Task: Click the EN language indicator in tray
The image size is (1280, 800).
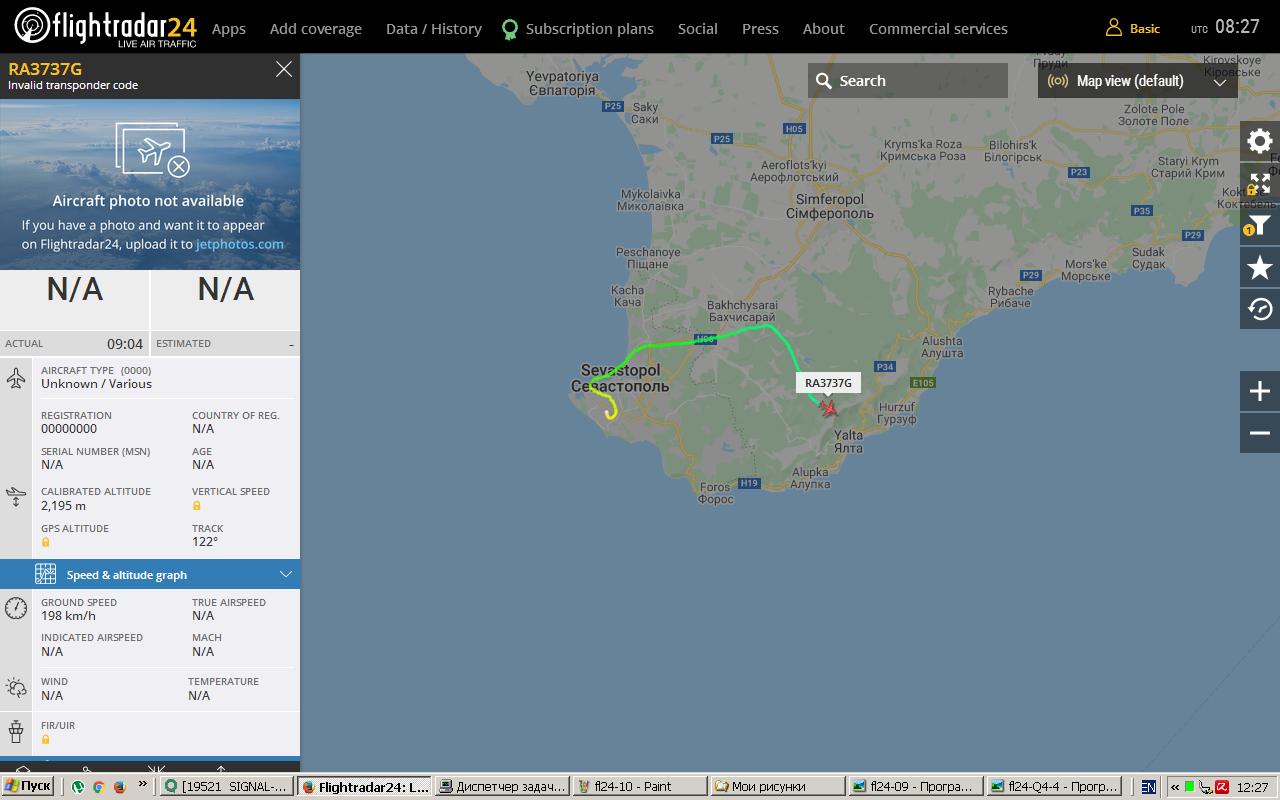Action: tap(1148, 787)
